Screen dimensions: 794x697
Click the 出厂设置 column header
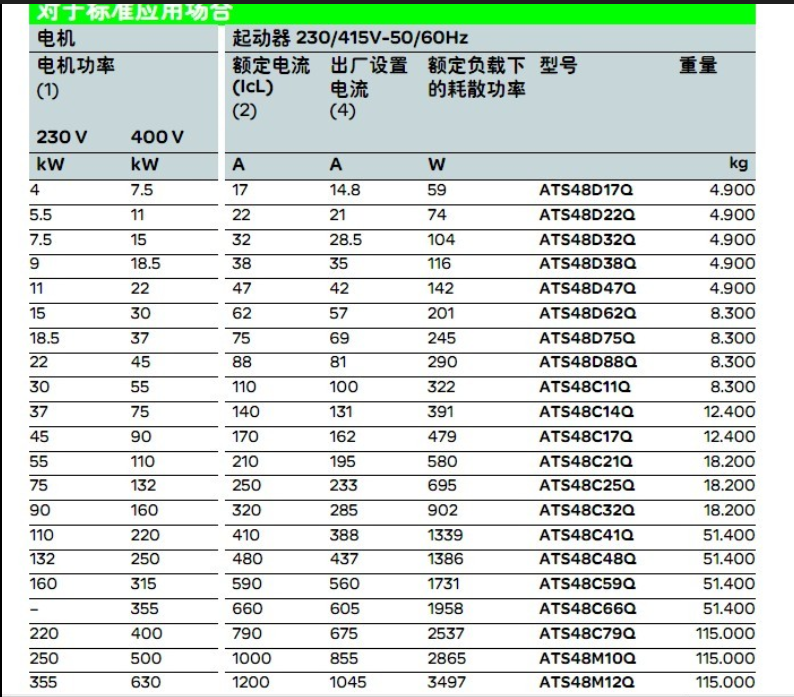click(x=369, y=66)
